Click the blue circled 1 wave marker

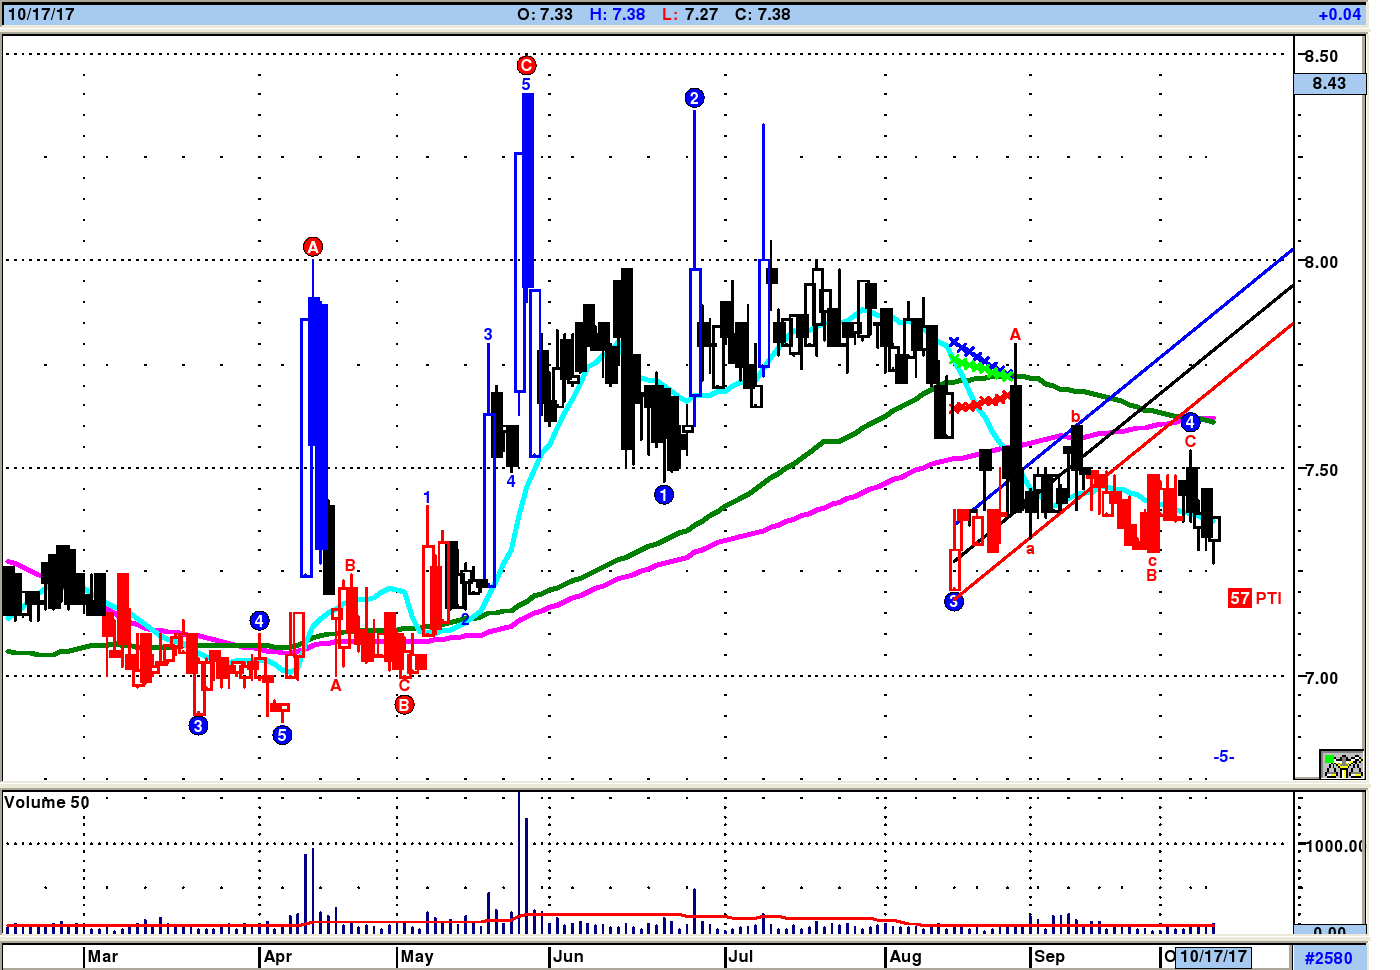click(x=664, y=494)
